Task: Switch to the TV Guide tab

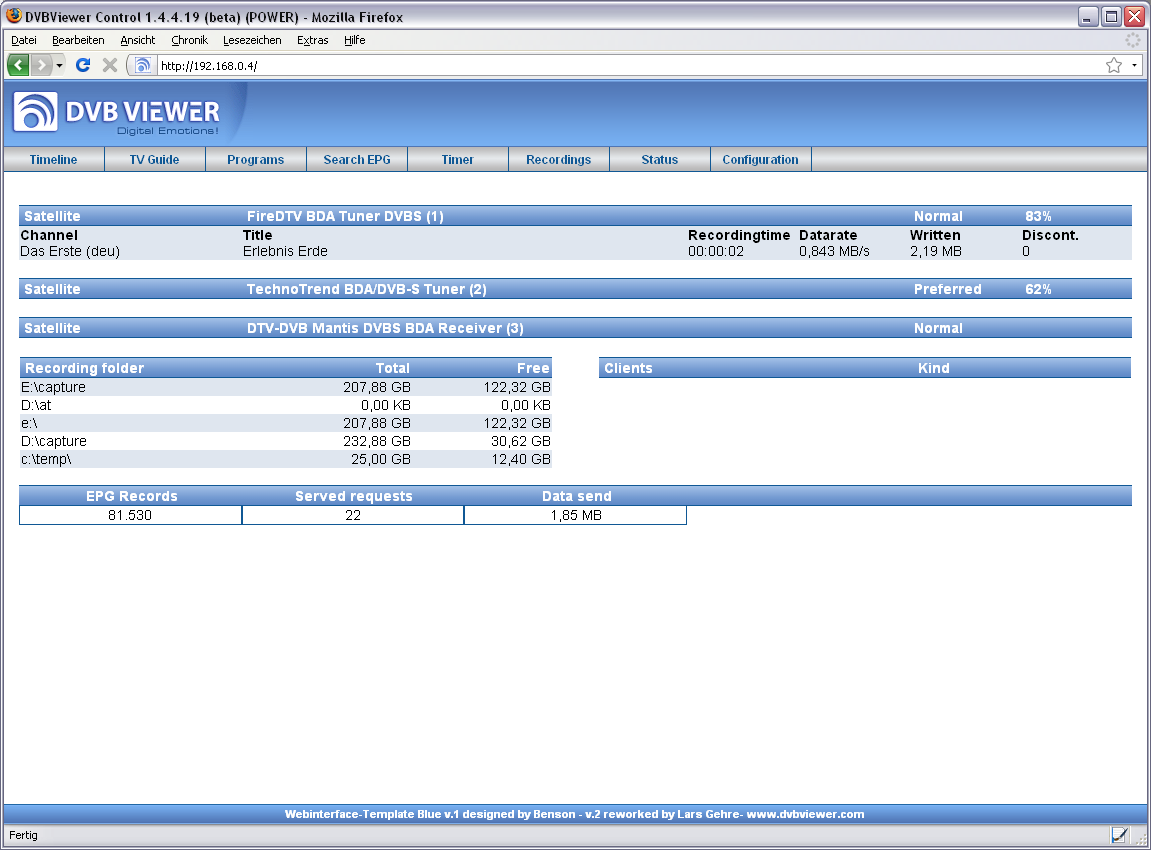Action: [x=155, y=160]
